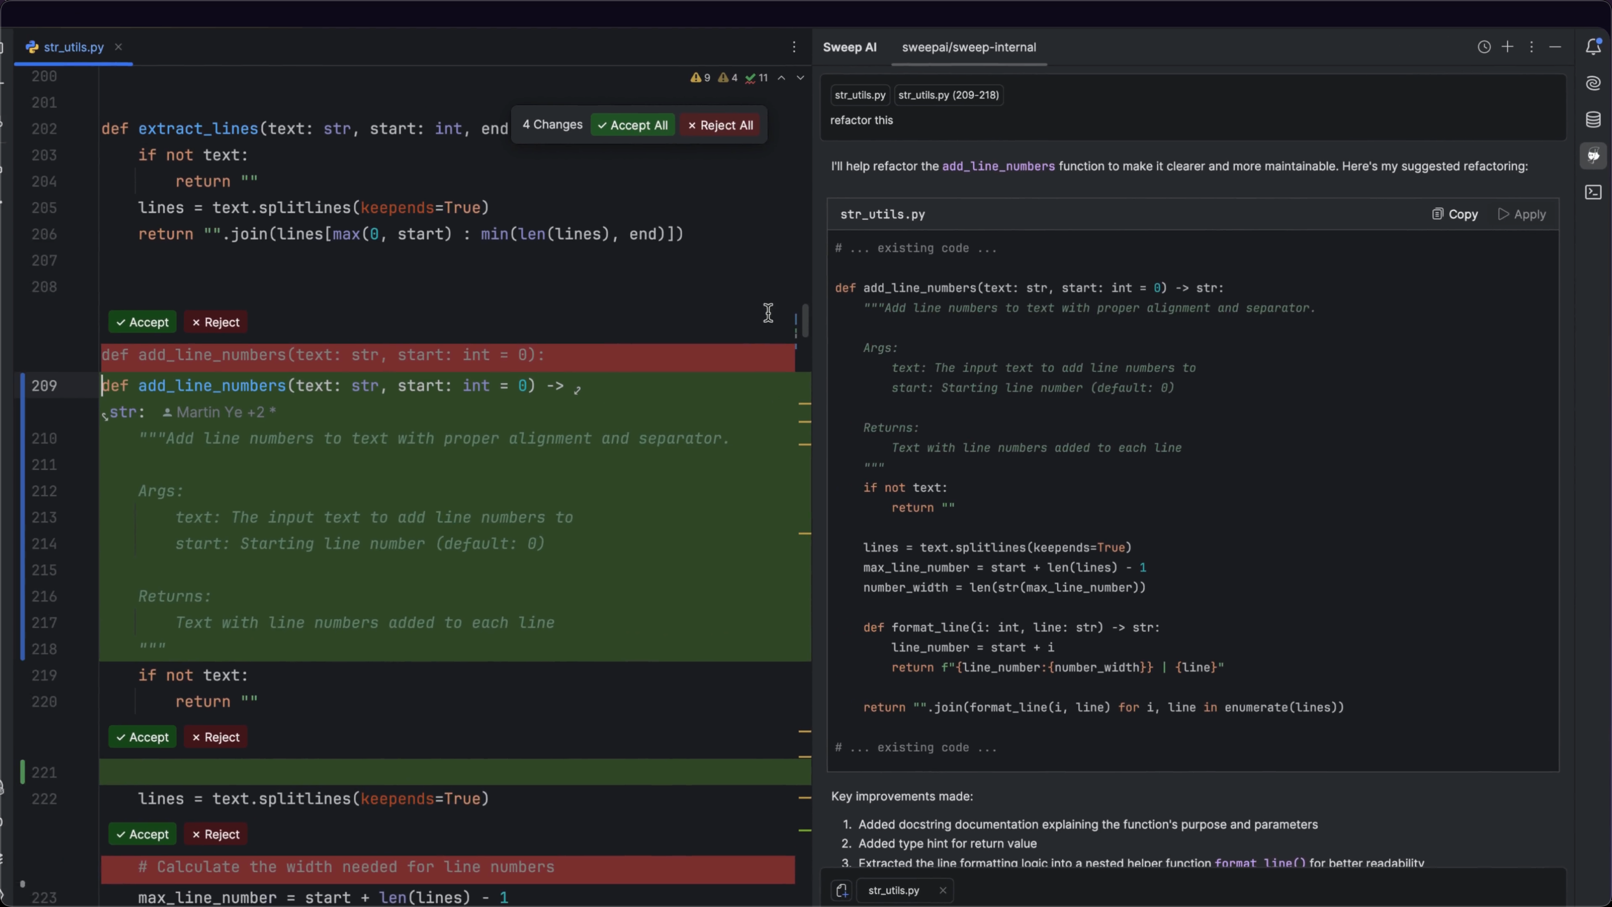Remove str_utils.py chip from chat input

pyautogui.click(x=943, y=890)
